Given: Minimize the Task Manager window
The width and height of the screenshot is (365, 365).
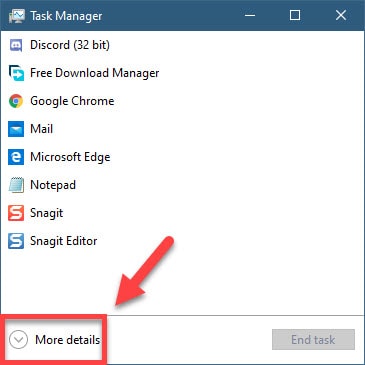Looking at the screenshot, I should coord(250,15).
